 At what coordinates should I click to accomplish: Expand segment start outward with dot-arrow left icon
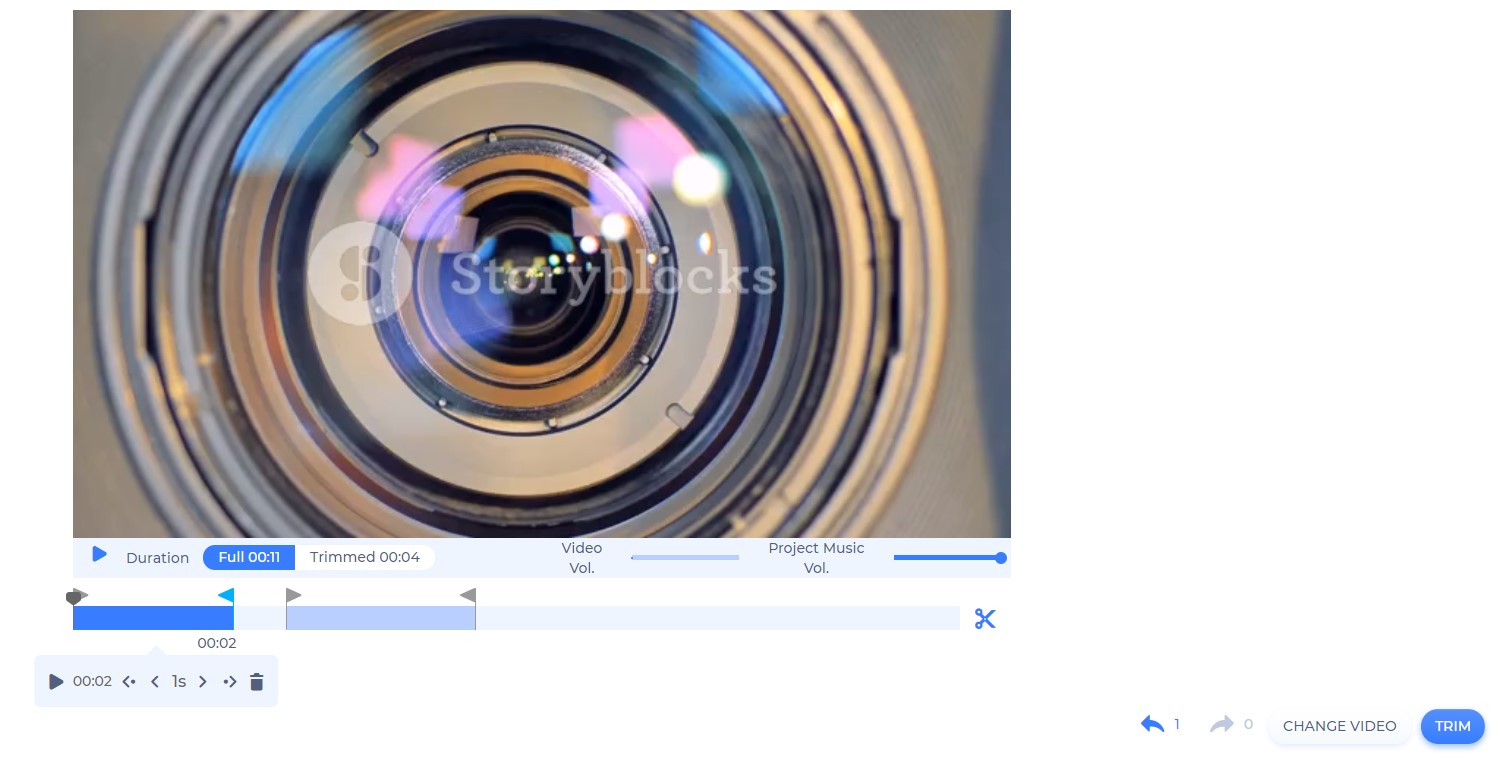click(129, 682)
